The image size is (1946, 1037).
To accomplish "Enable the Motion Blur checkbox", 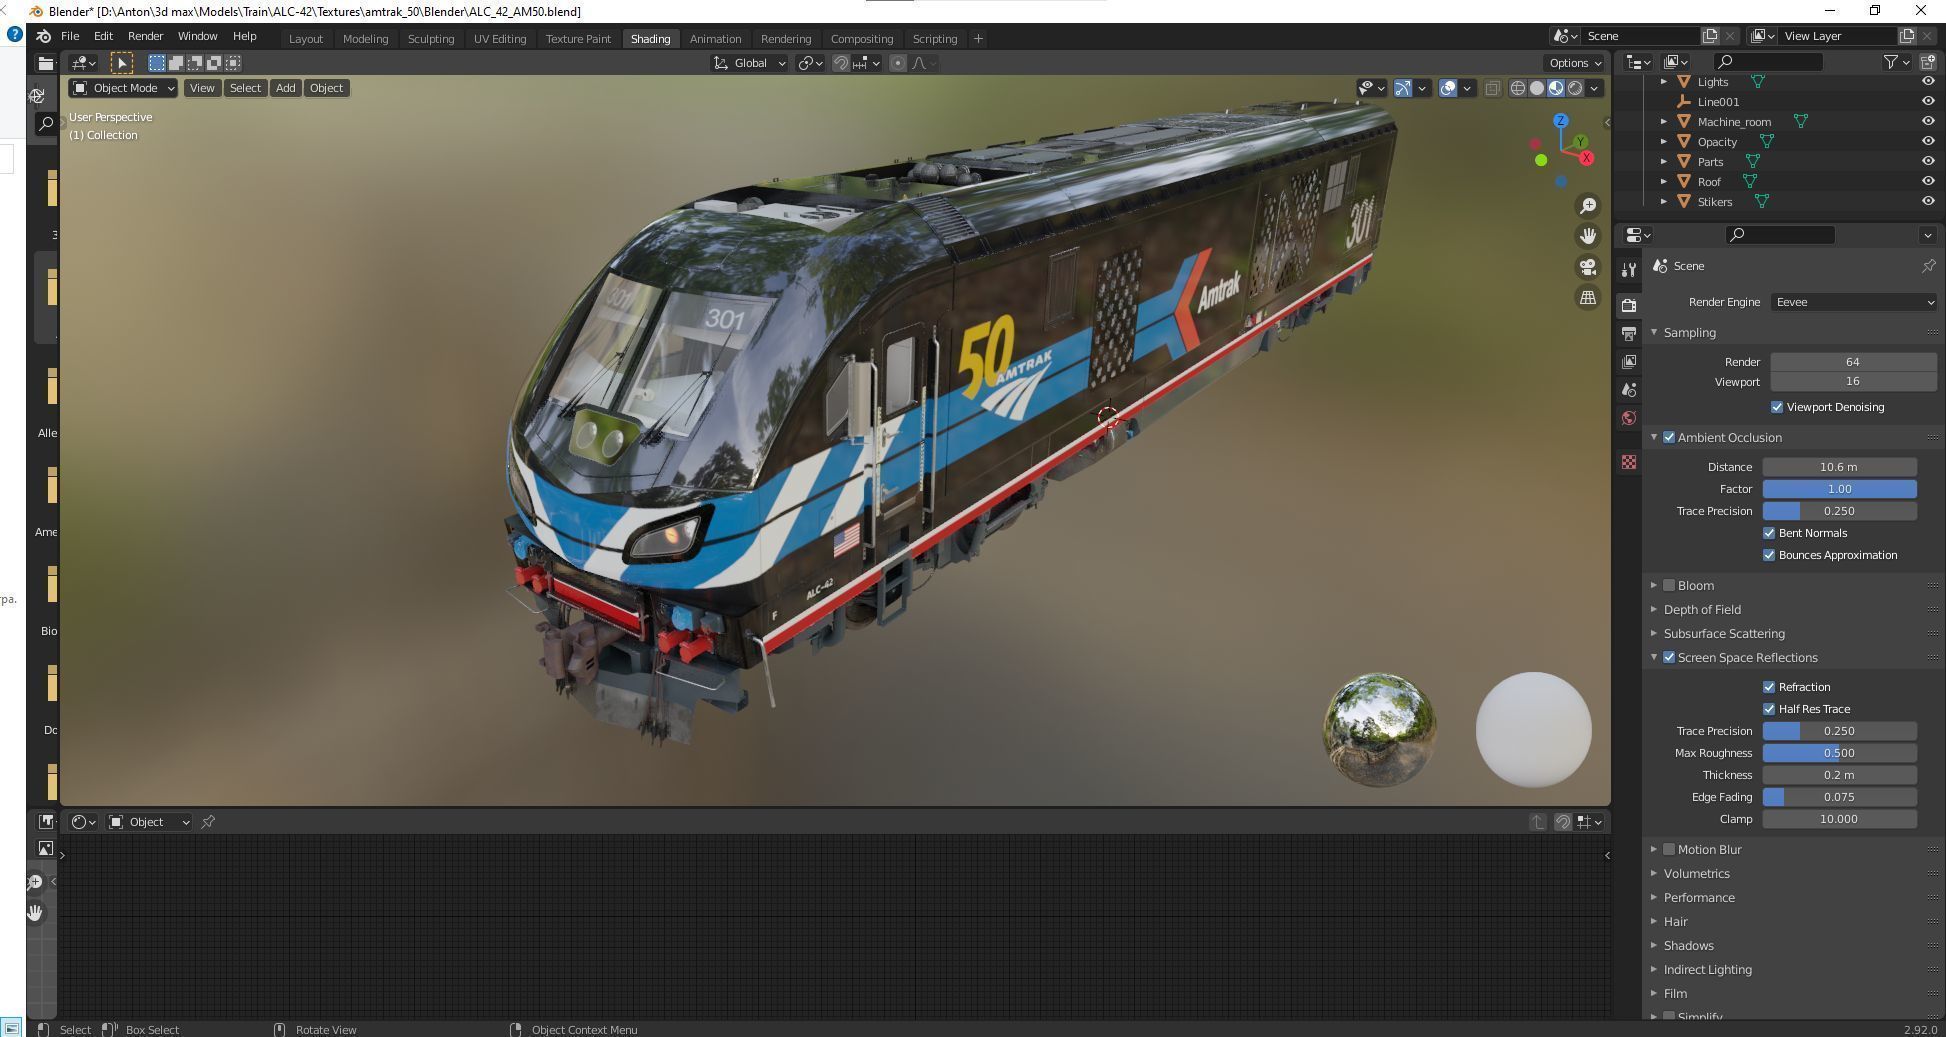I will 1669,849.
